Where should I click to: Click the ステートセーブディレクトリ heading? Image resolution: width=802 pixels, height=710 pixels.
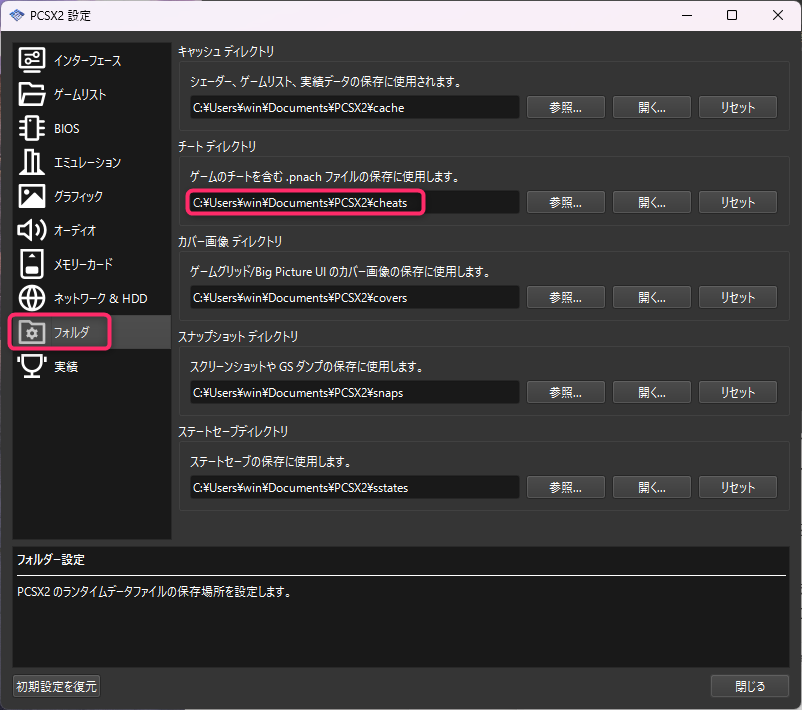click(233, 431)
